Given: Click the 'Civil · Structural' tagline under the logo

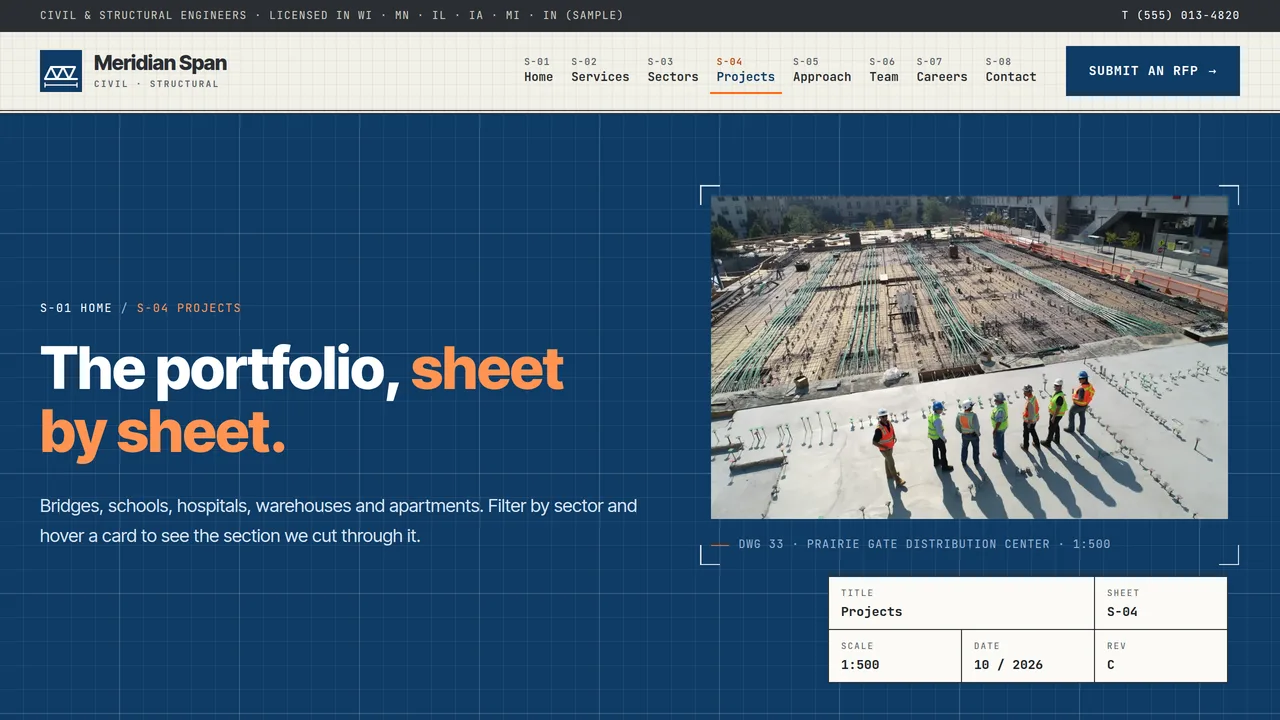Looking at the screenshot, I should (156, 84).
